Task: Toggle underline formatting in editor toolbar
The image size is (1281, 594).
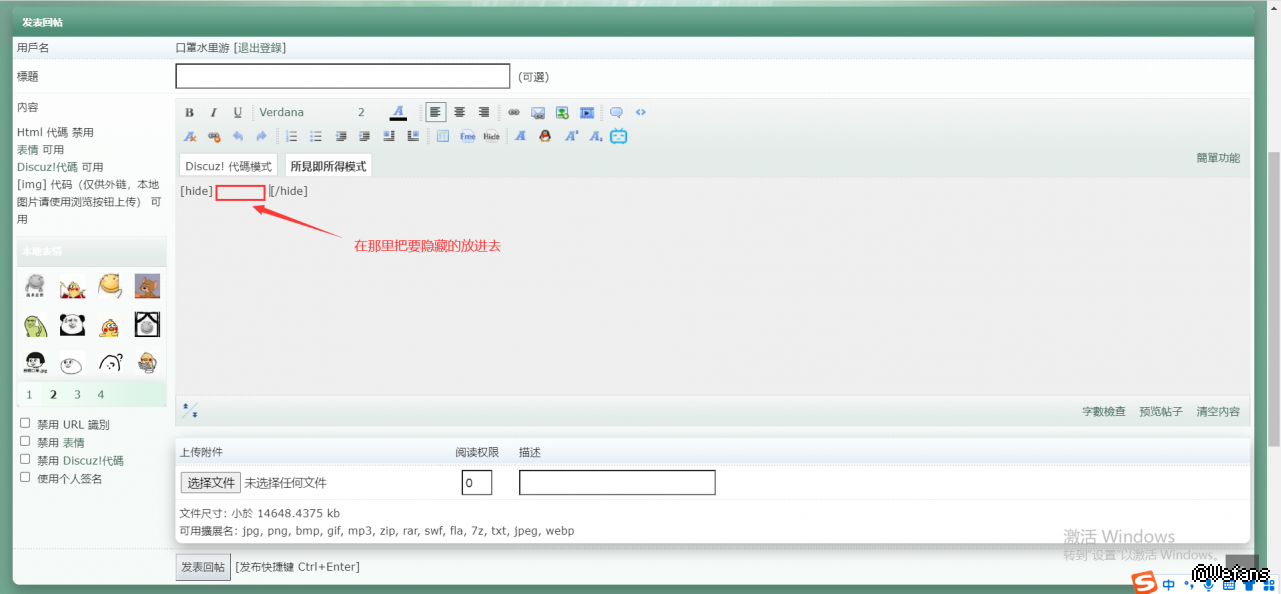Action: (237, 112)
